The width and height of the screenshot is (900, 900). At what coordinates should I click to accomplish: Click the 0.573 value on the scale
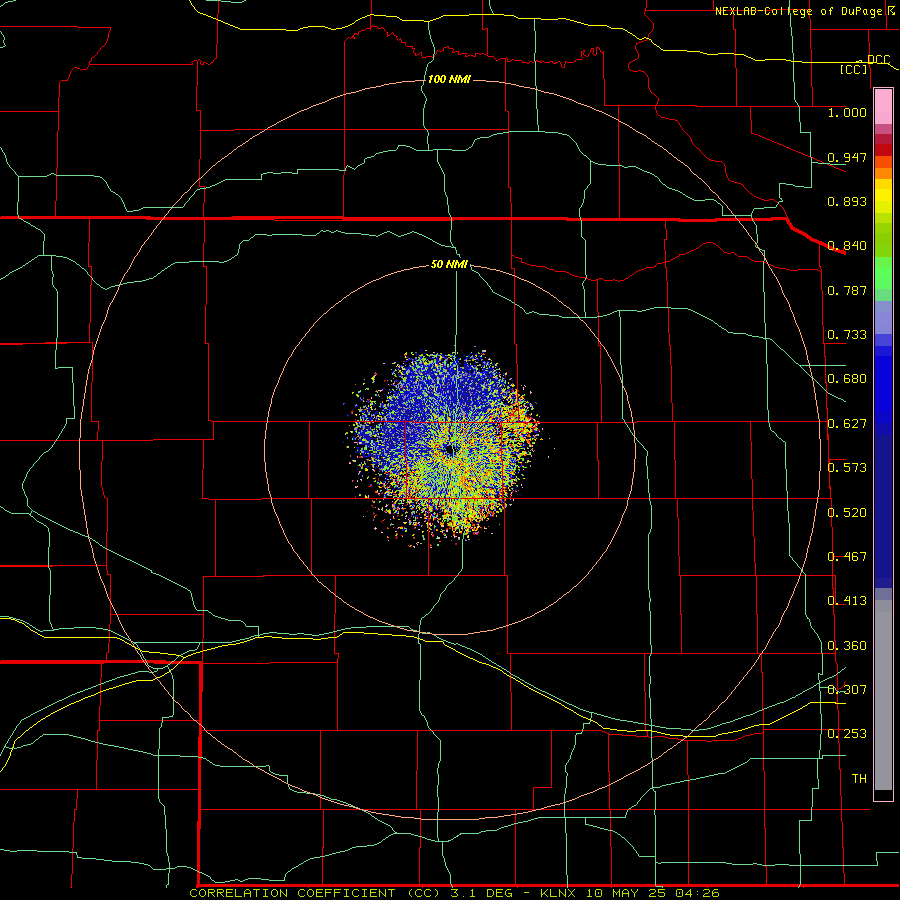[847, 468]
